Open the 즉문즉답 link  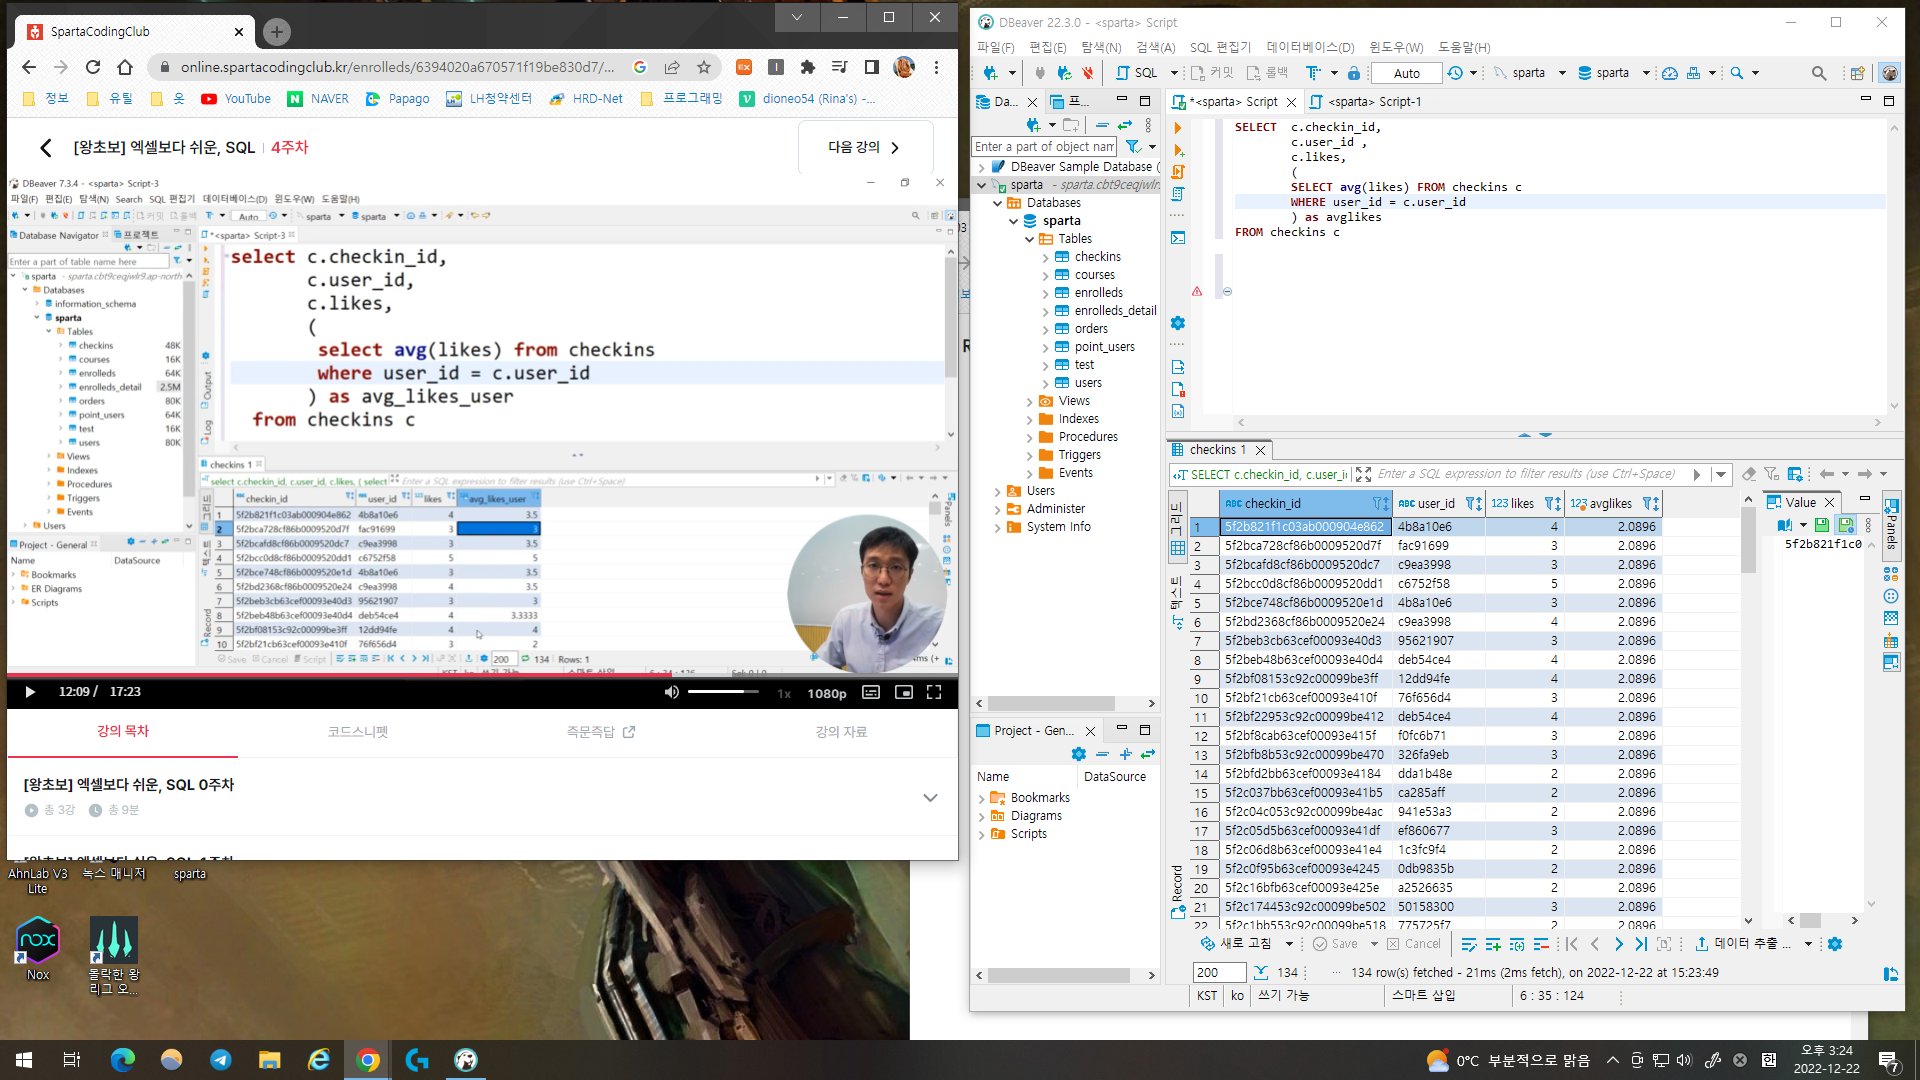pos(601,732)
